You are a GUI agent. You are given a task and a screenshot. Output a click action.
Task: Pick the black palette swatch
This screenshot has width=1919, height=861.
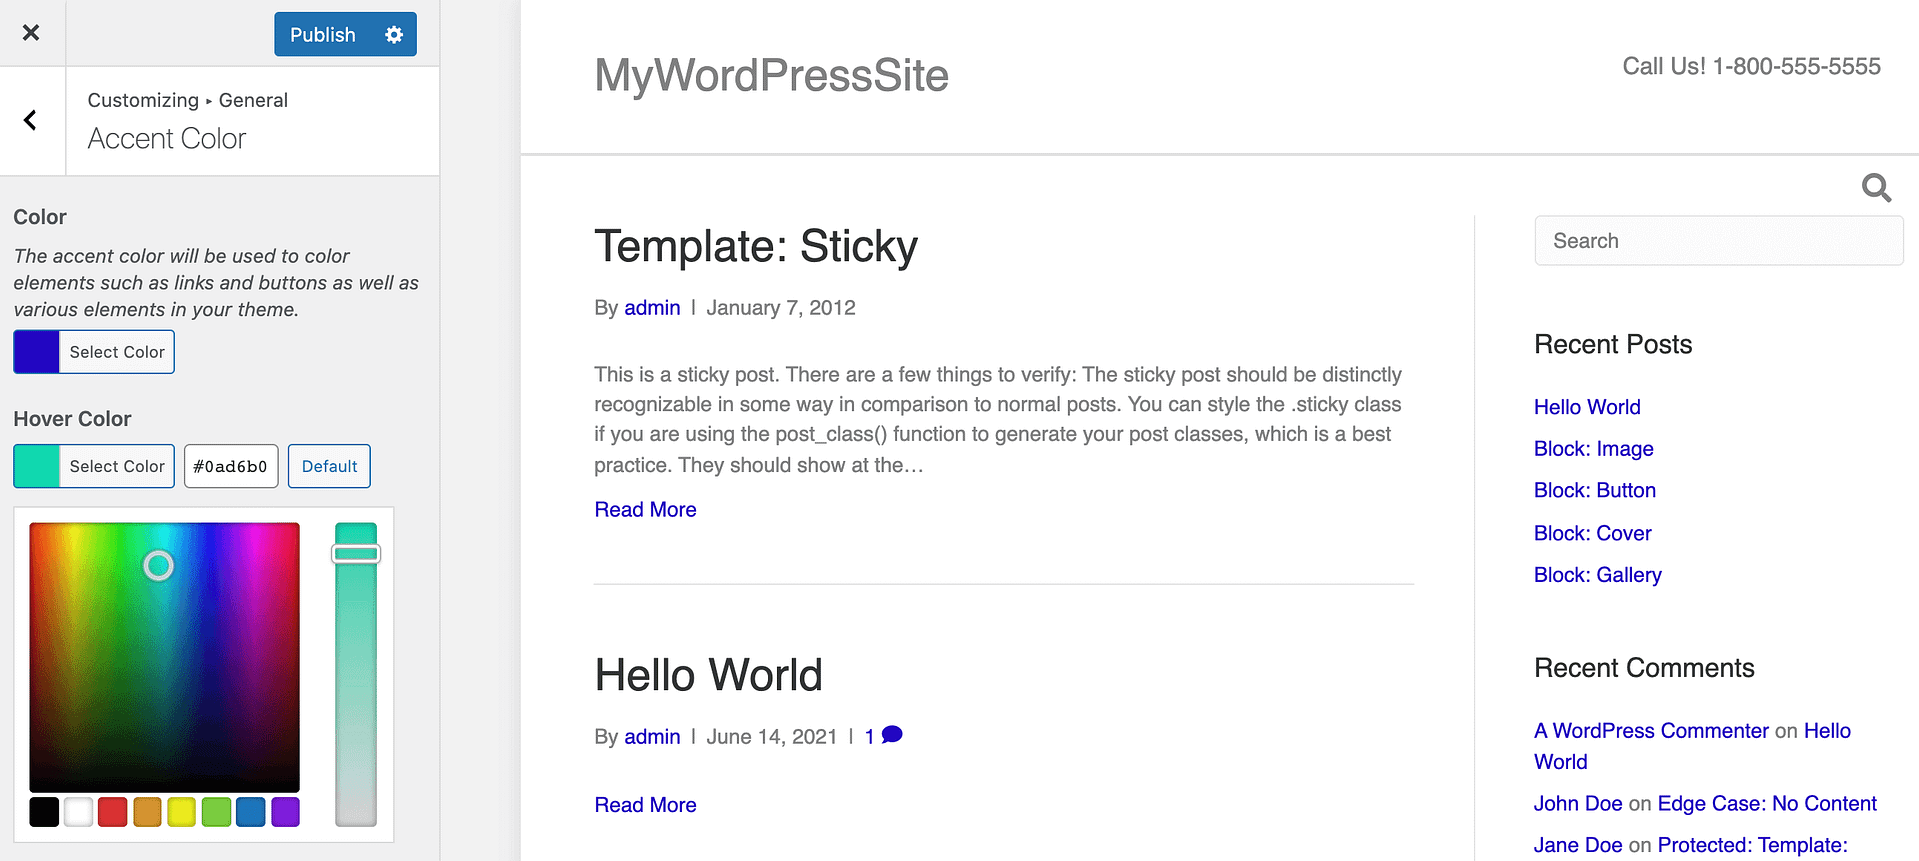[x=44, y=812]
